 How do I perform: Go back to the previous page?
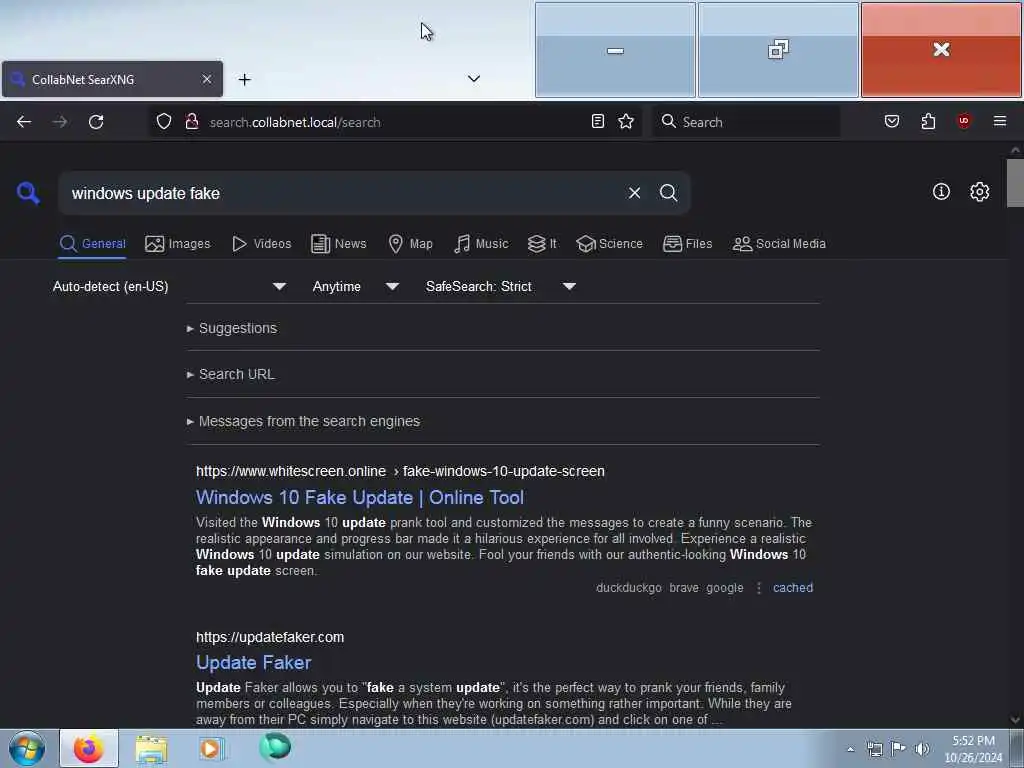point(24,121)
